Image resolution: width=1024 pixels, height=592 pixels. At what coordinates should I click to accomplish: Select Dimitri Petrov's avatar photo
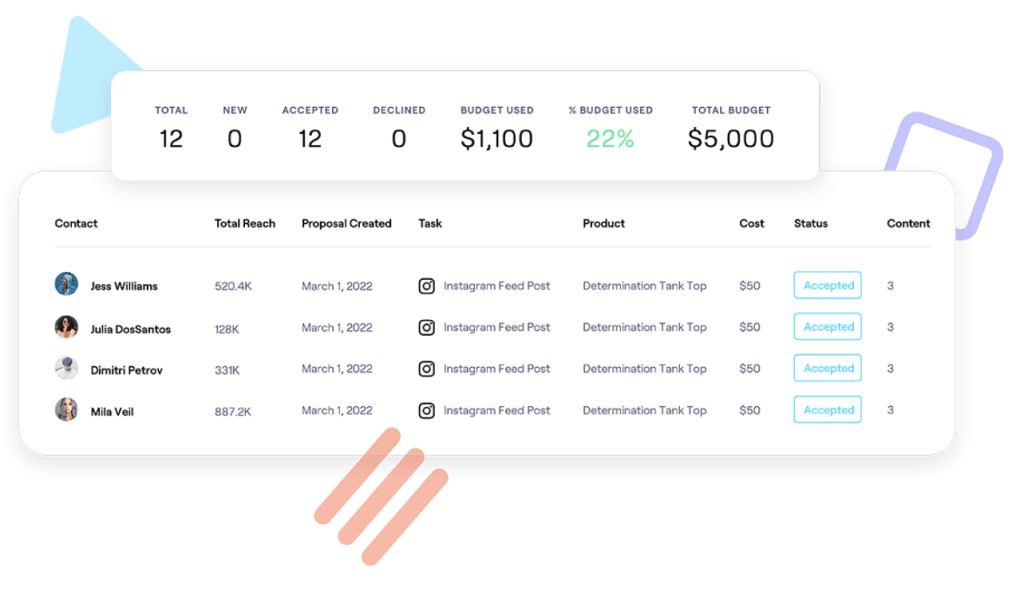pos(66,369)
